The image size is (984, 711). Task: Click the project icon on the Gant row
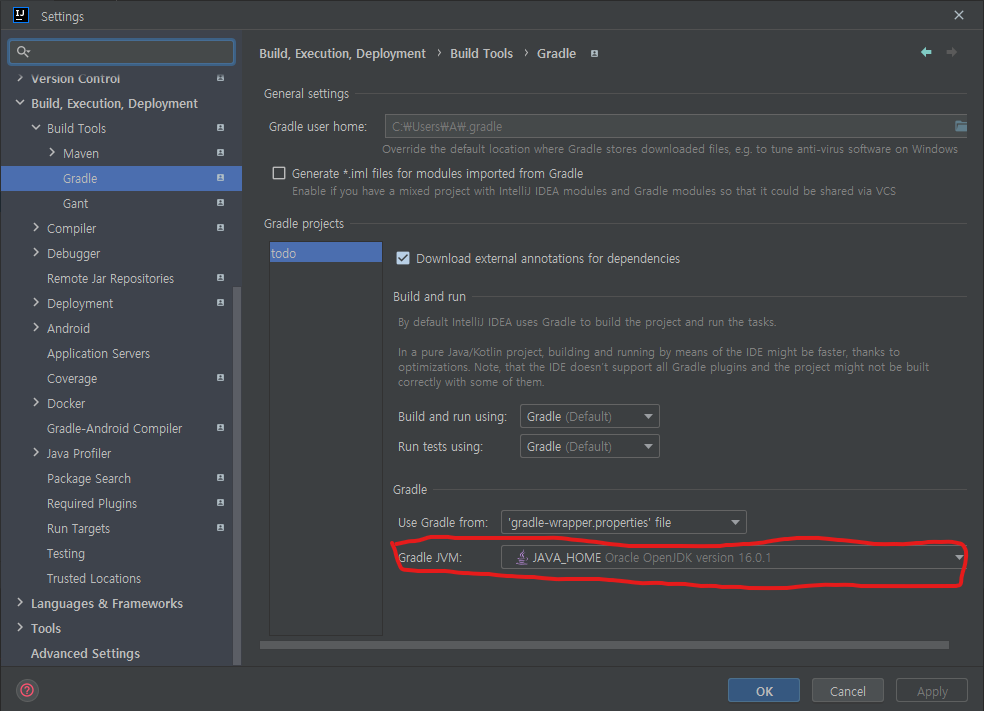coord(220,203)
